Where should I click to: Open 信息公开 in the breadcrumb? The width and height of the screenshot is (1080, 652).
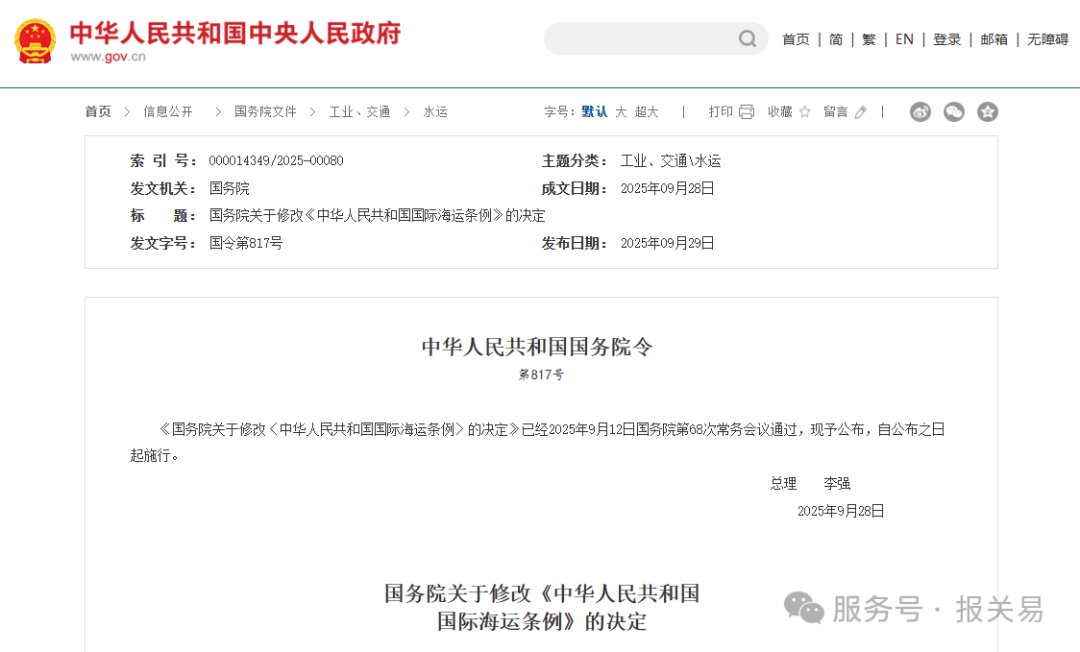(168, 112)
